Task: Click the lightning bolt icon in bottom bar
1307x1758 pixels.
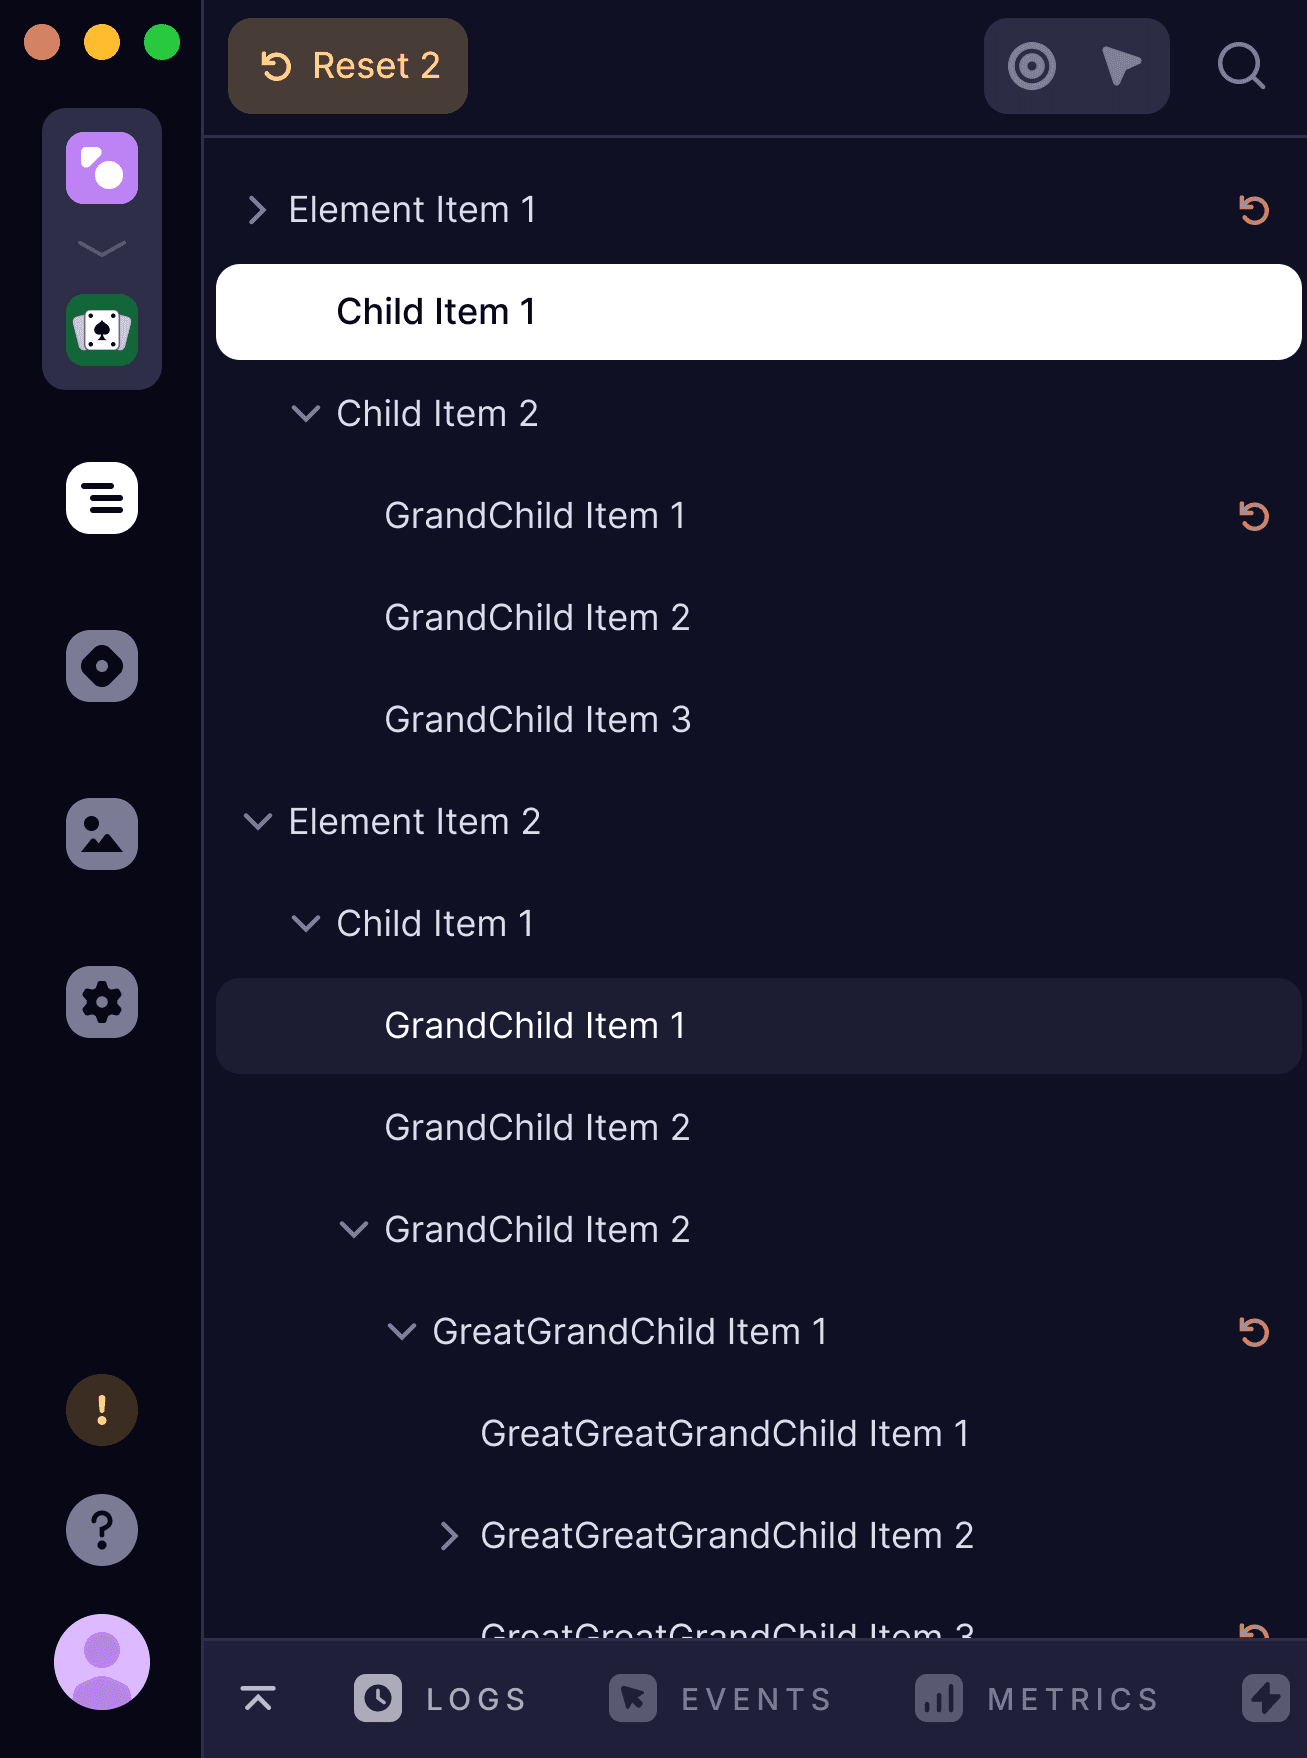Action: point(1265,1698)
